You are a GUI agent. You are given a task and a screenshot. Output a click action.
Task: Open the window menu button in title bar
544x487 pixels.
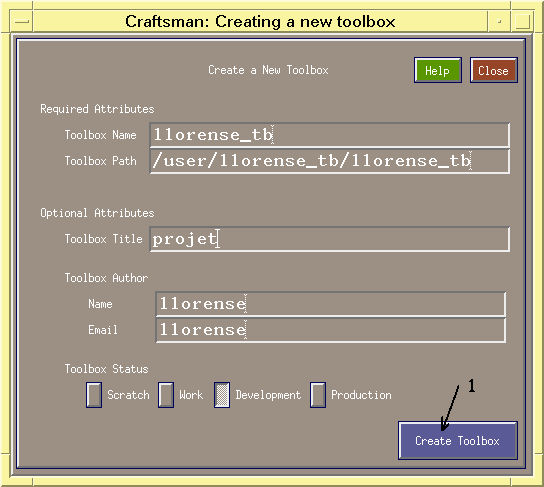[x=22, y=22]
